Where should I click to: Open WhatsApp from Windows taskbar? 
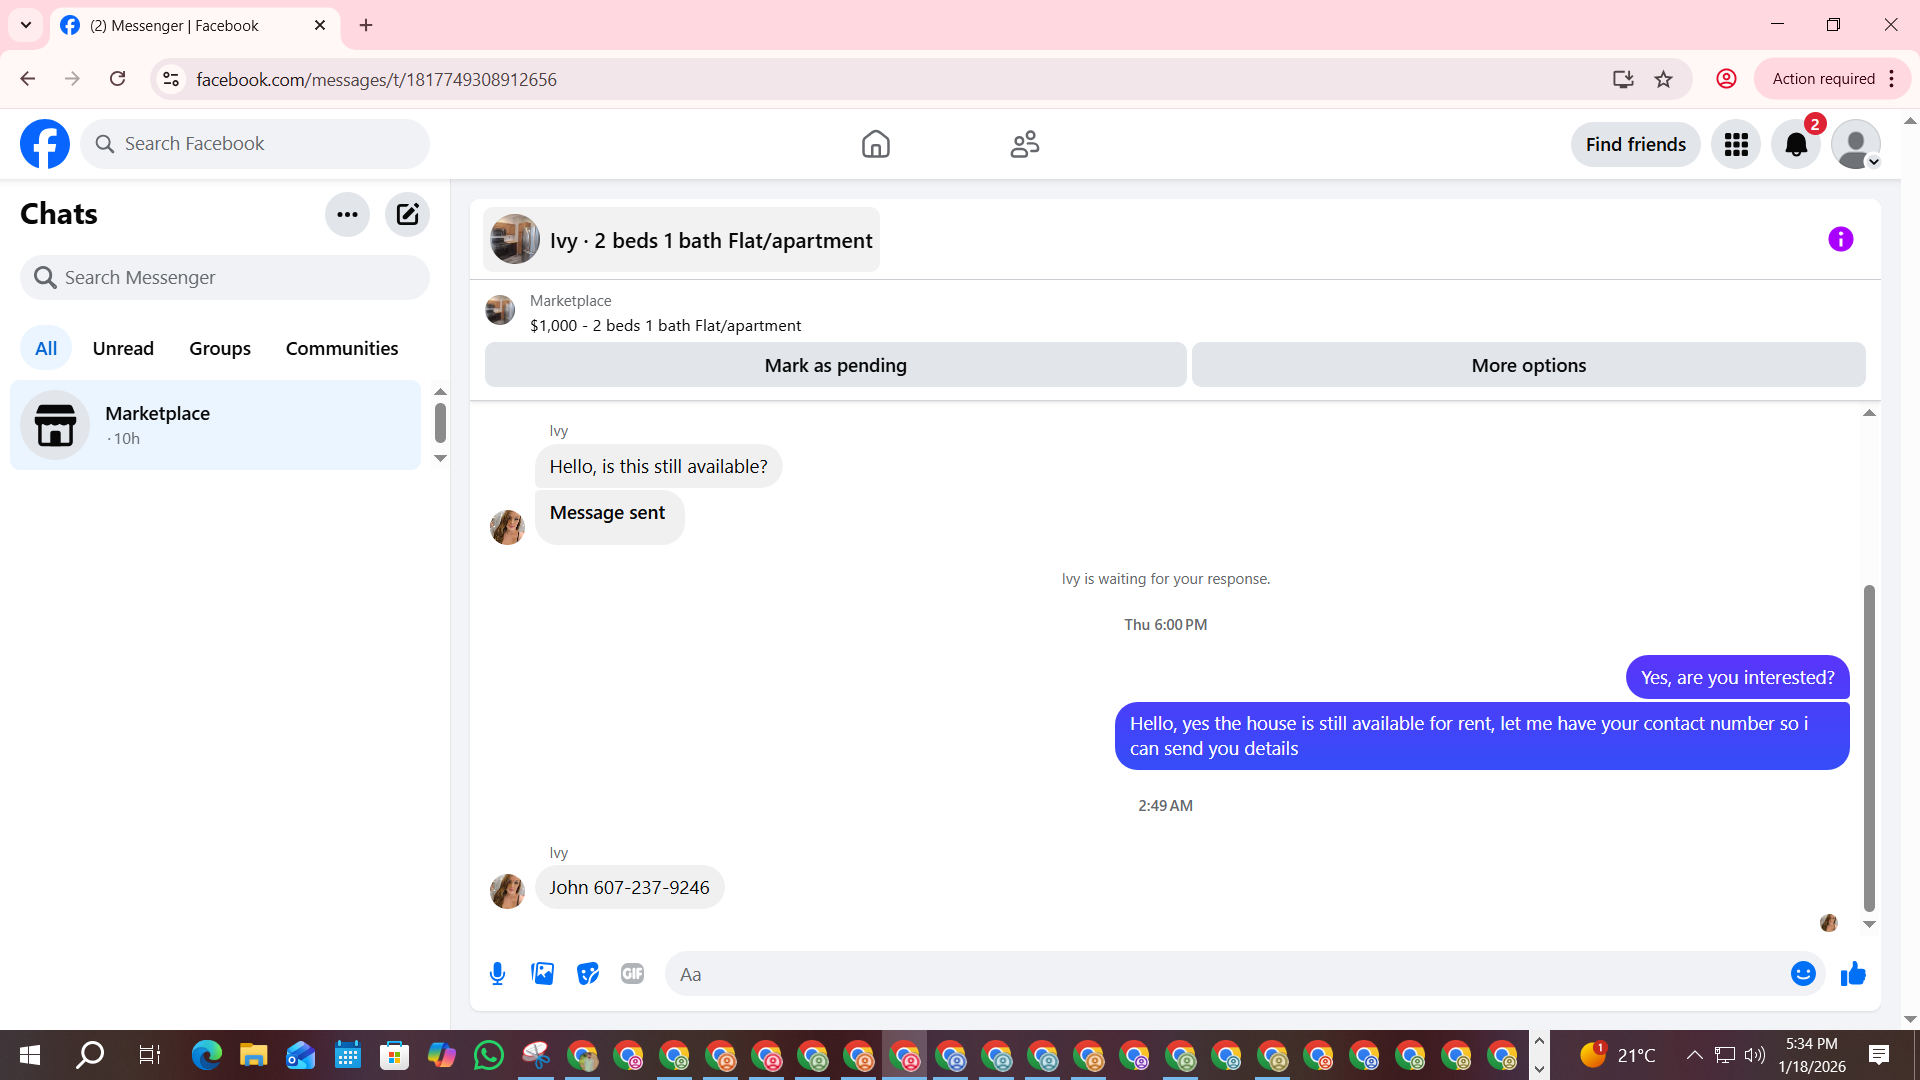489,1055
